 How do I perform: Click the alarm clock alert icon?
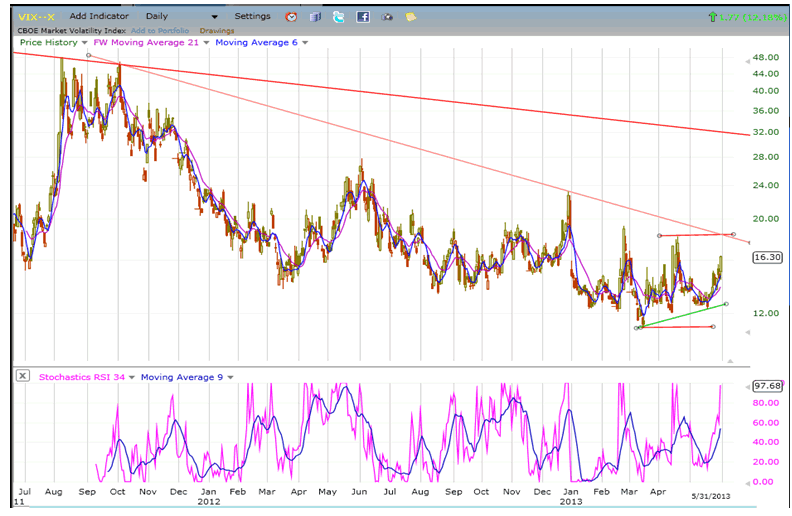click(291, 17)
